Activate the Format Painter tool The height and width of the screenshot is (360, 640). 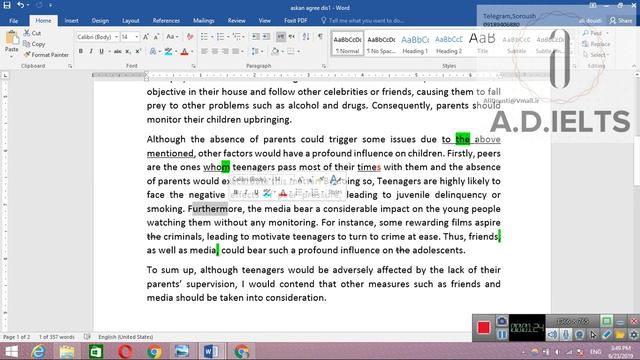pyautogui.click(x=46, y=54)
